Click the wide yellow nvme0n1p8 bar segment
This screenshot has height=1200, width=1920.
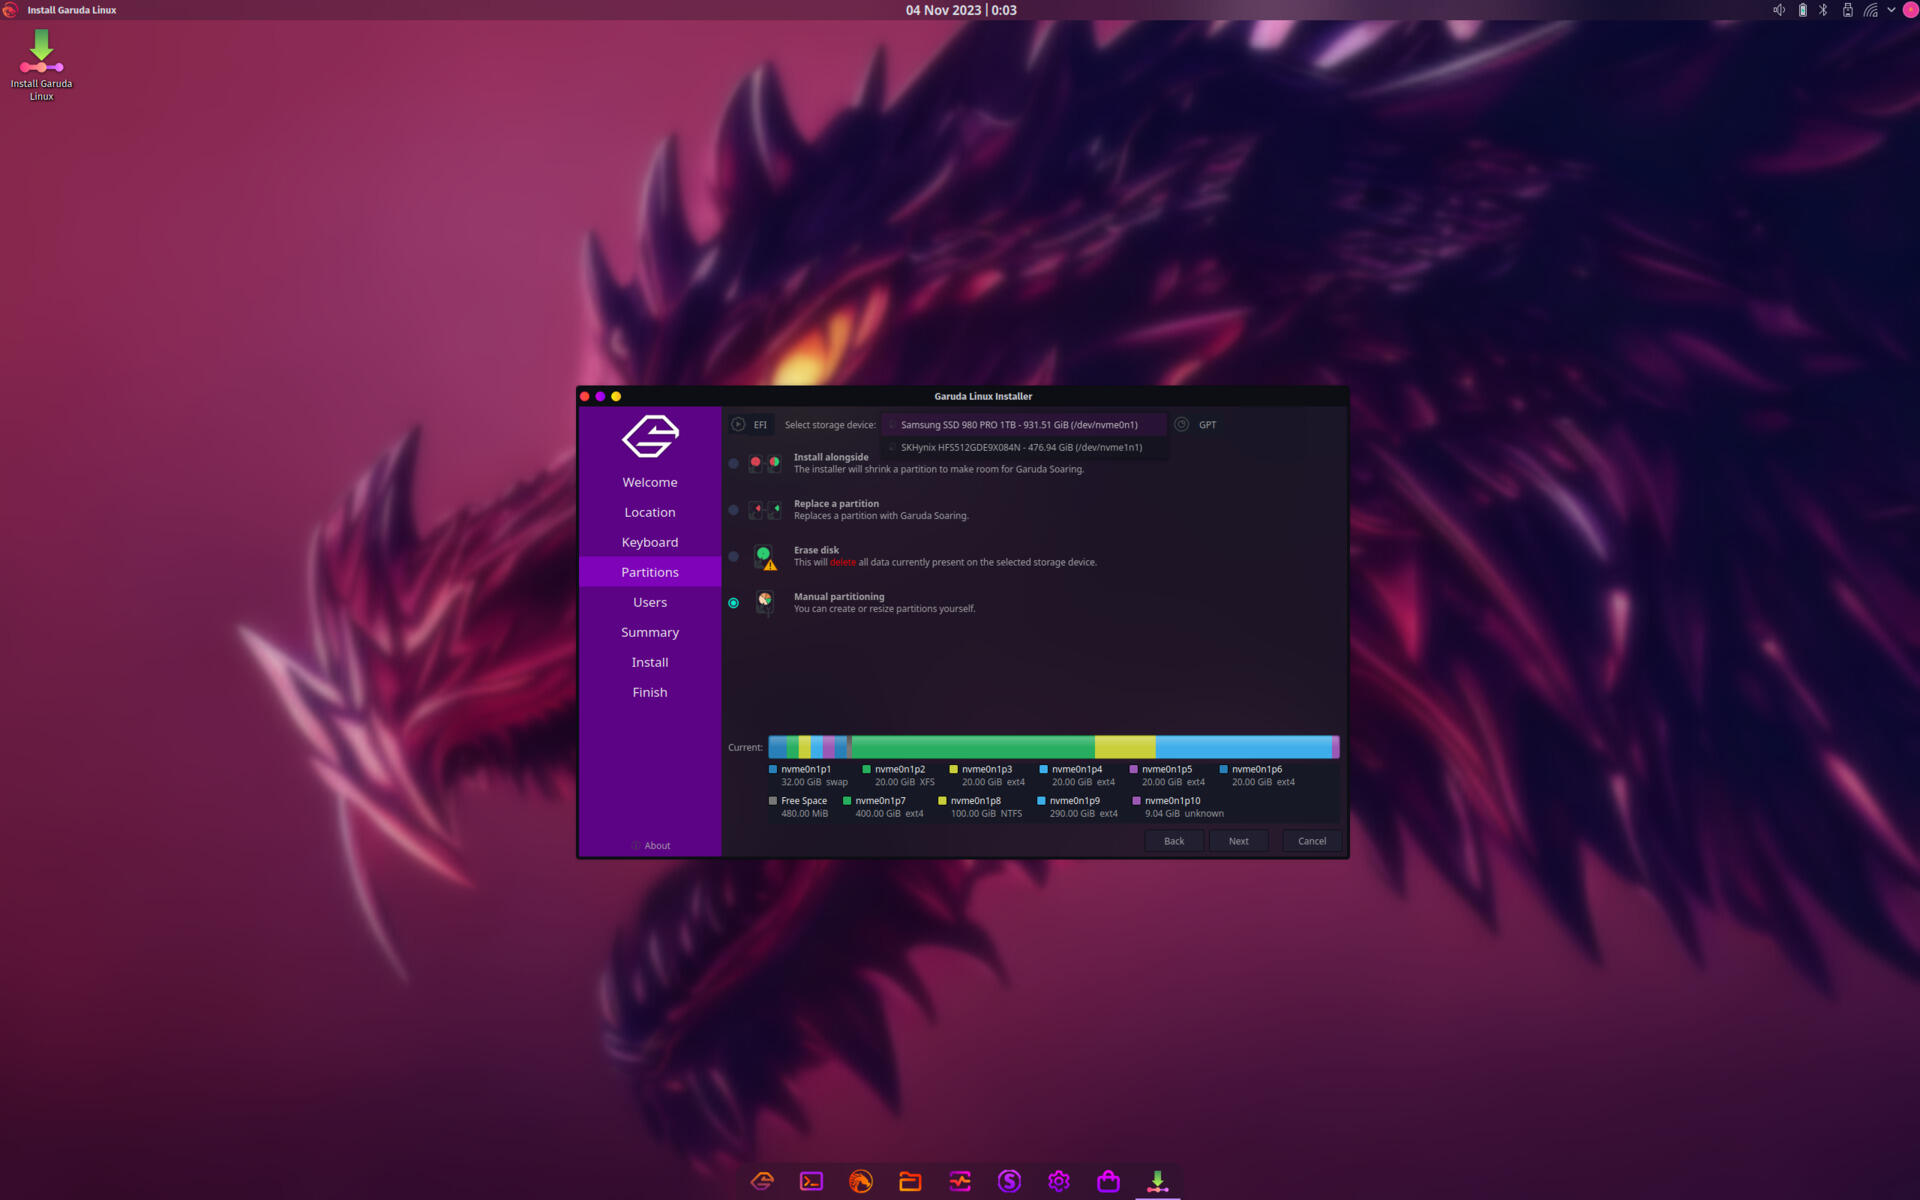coord(1125,747)
